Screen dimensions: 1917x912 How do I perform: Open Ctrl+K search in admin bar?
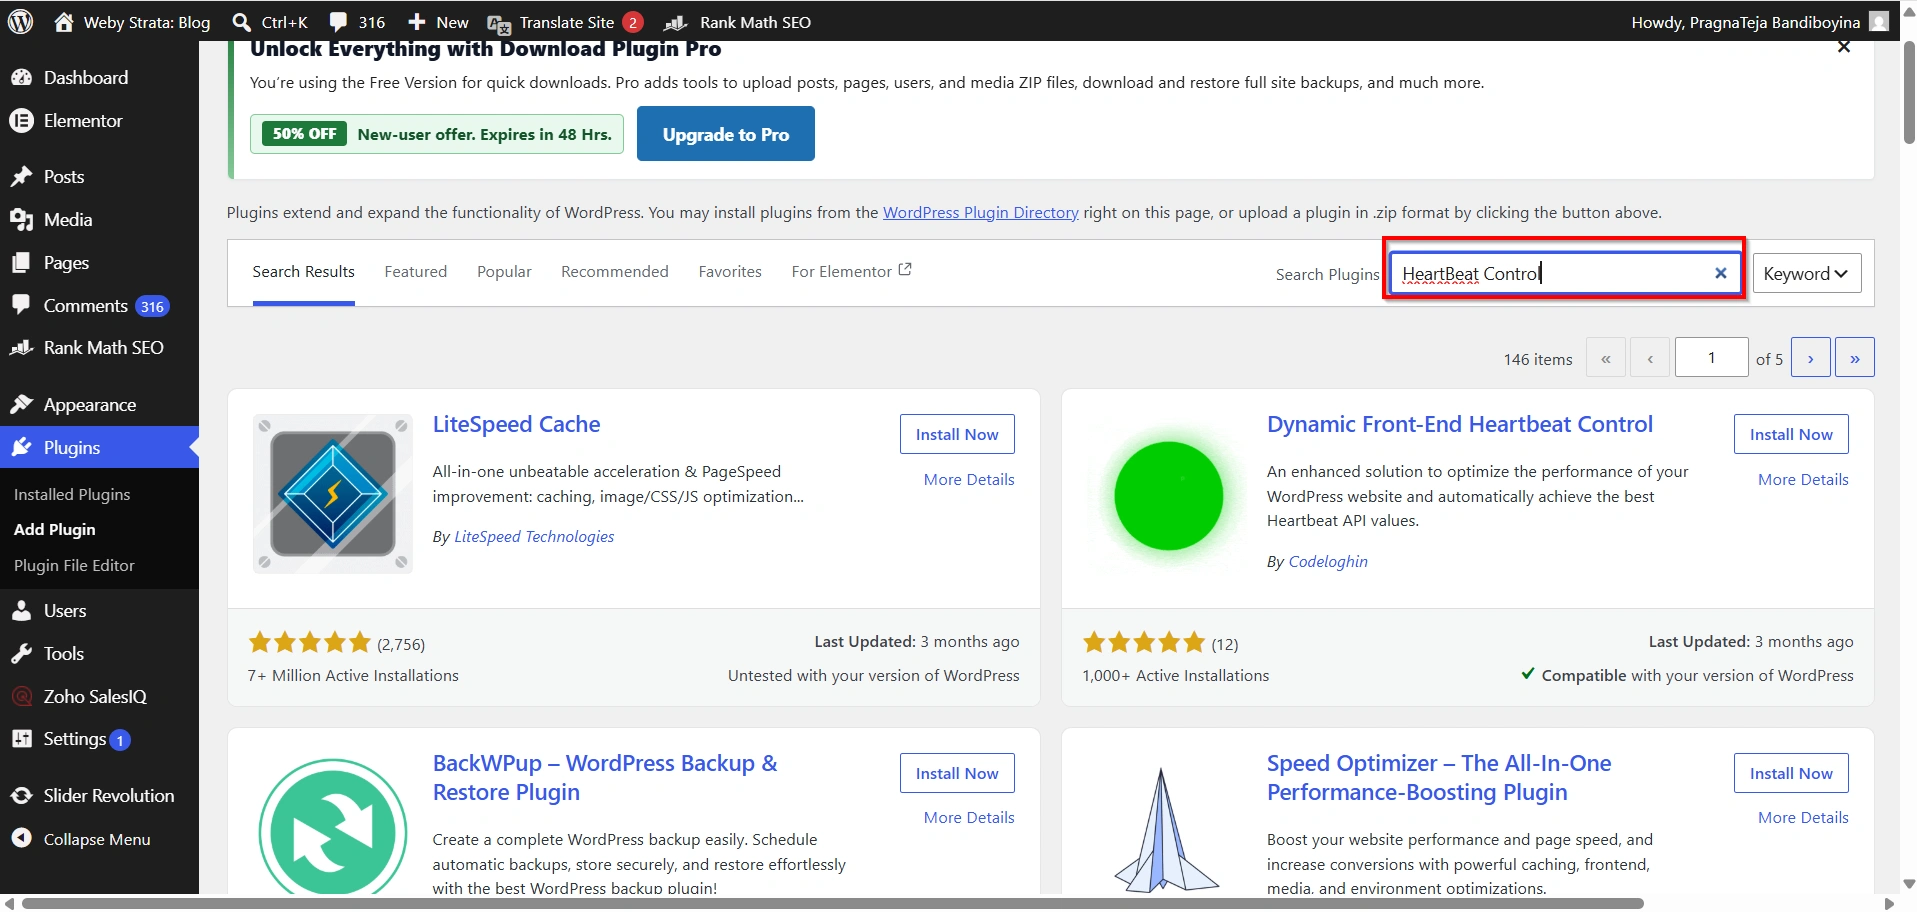270,22
